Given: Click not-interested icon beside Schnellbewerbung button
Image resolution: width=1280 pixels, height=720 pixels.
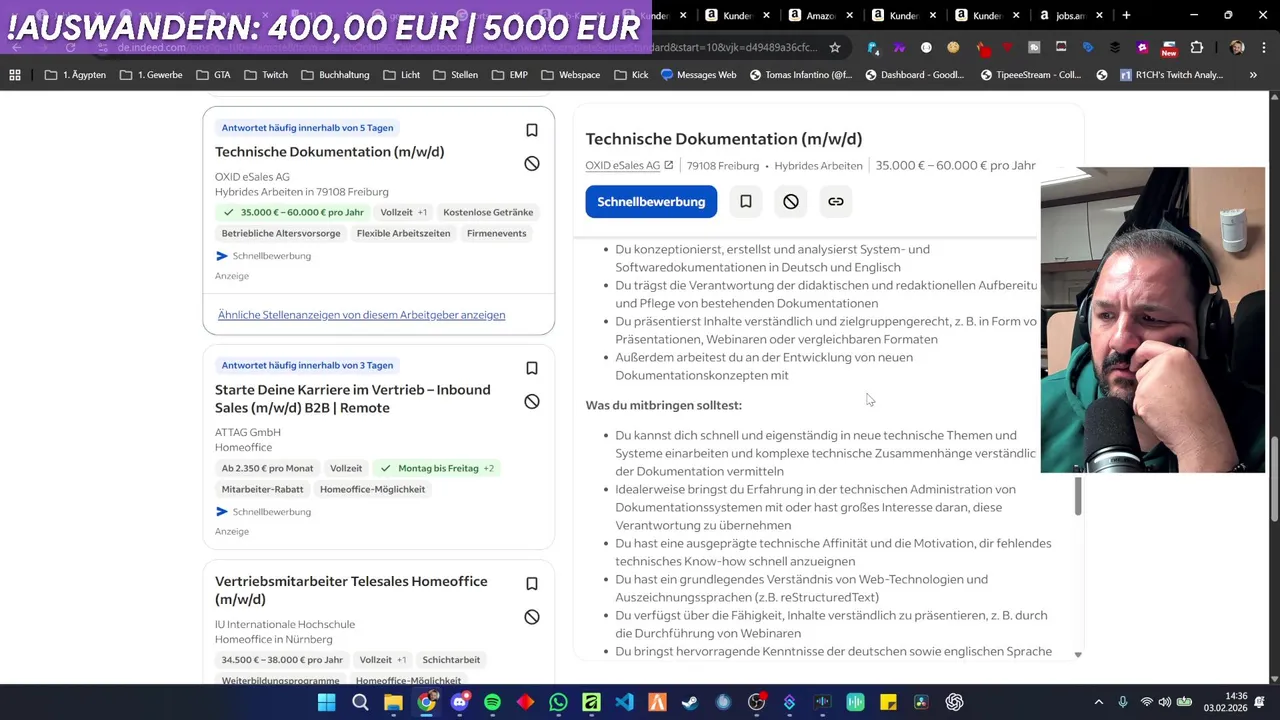Looking at the screenshot, I should point(791,201).
